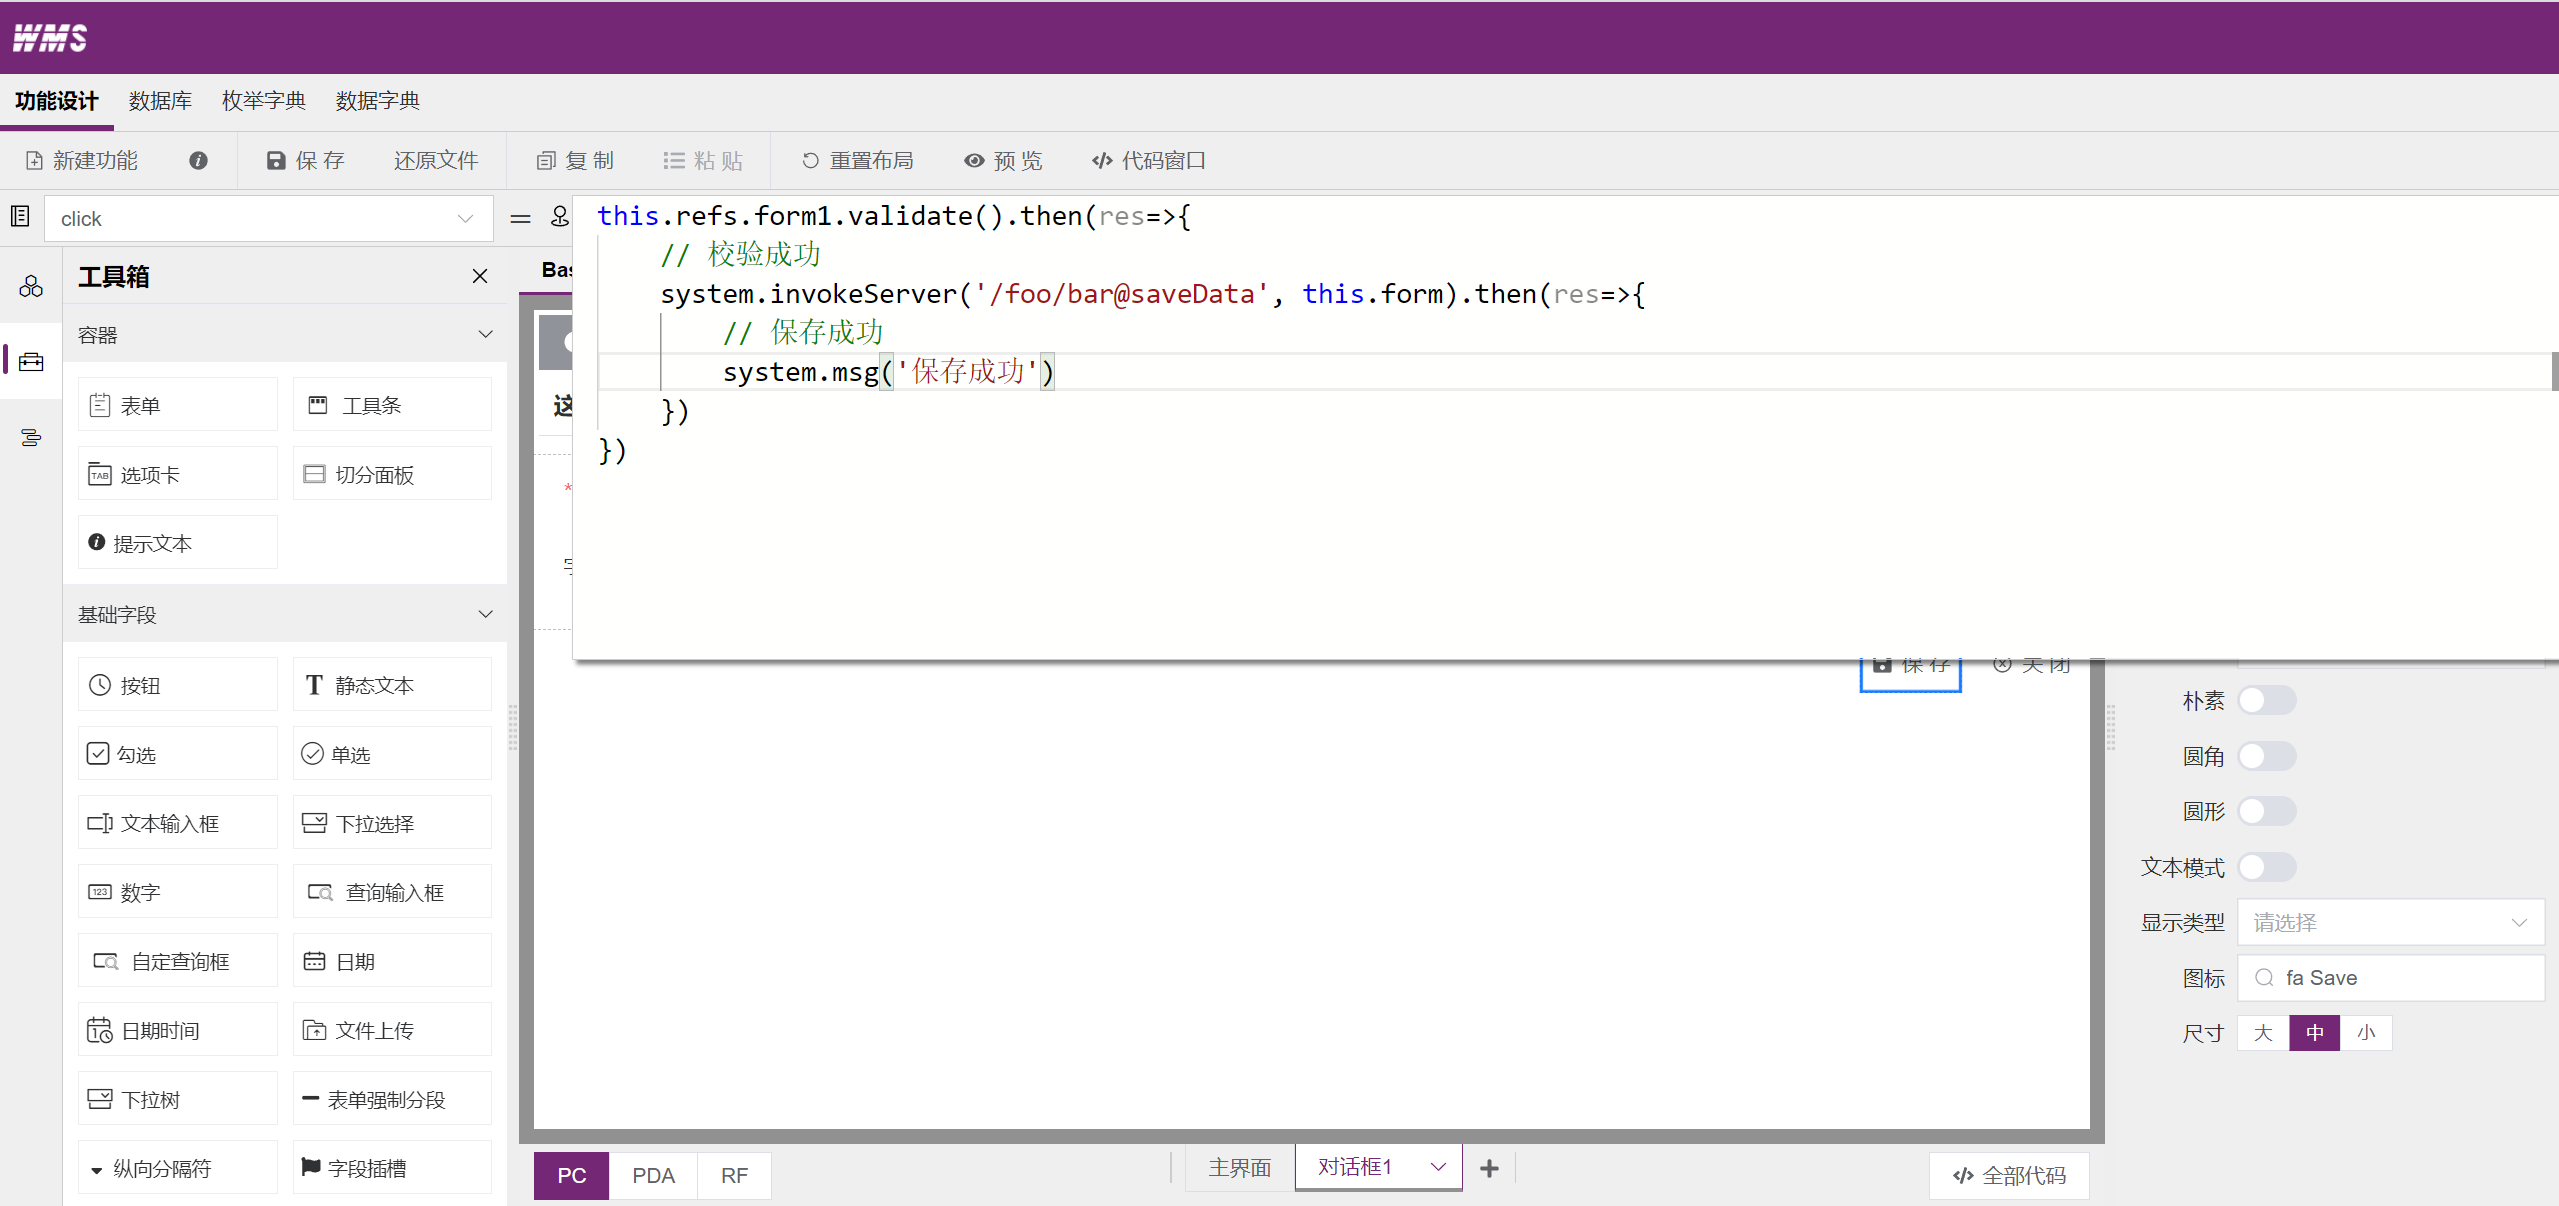Switch to the 枚举字典 tab
This screenshot has width=2559, height=1206.
point(264,101)
